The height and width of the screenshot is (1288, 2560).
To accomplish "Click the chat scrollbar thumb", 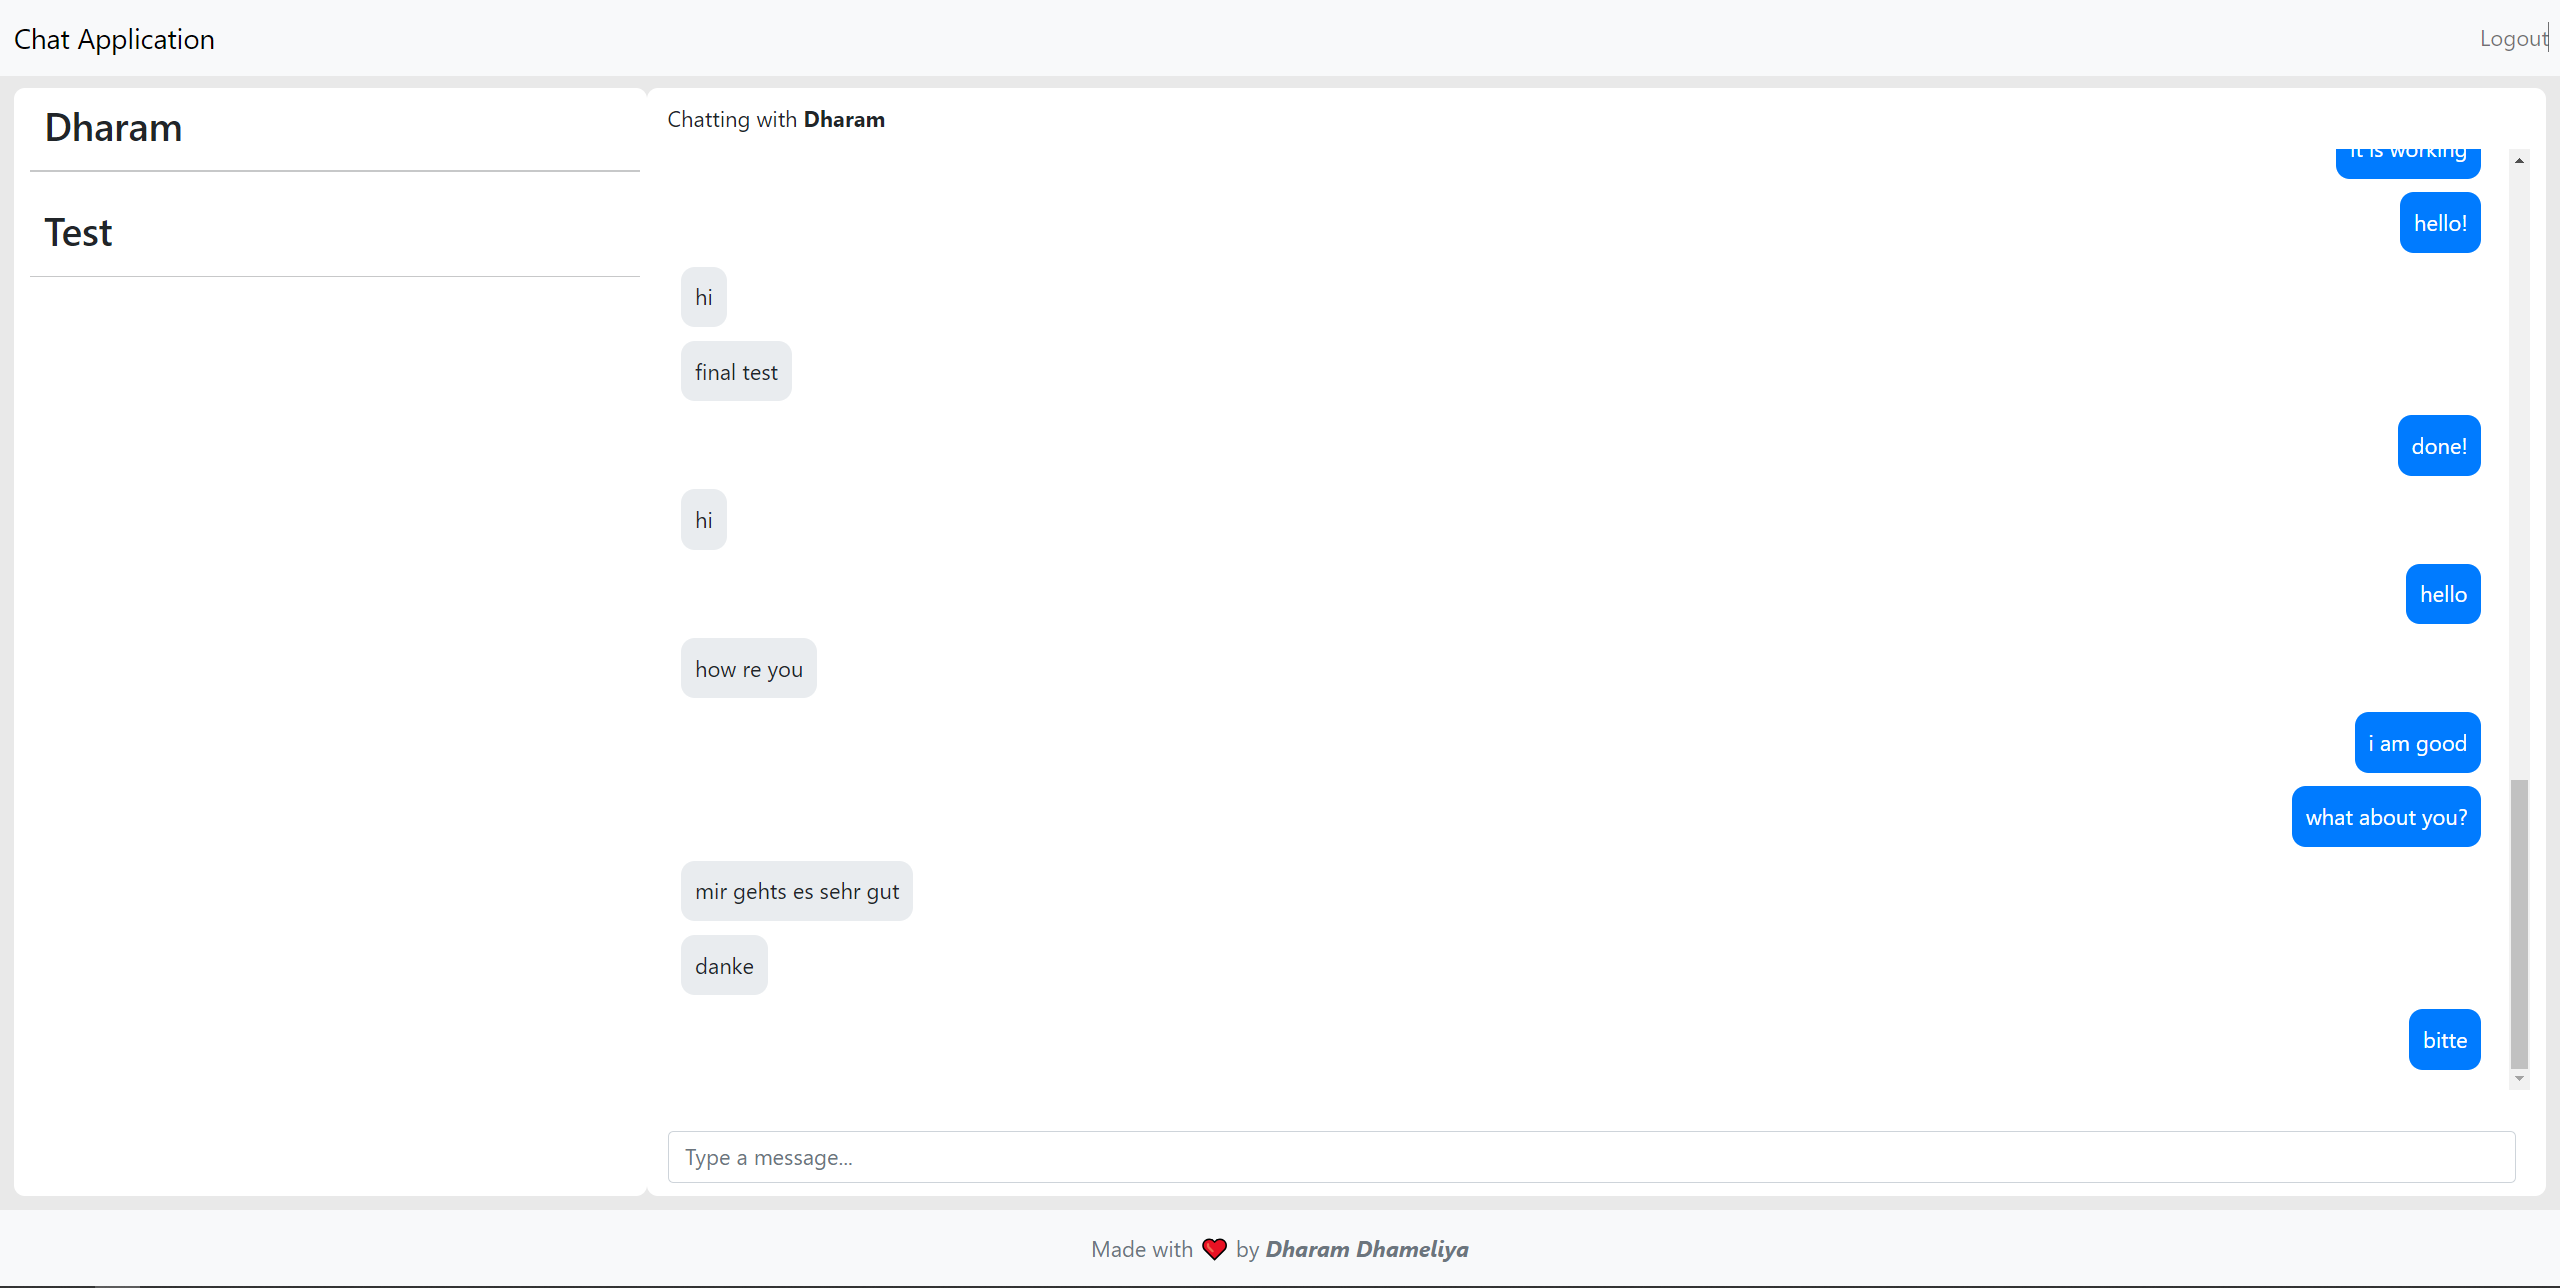I will [x=2519, y=923].
